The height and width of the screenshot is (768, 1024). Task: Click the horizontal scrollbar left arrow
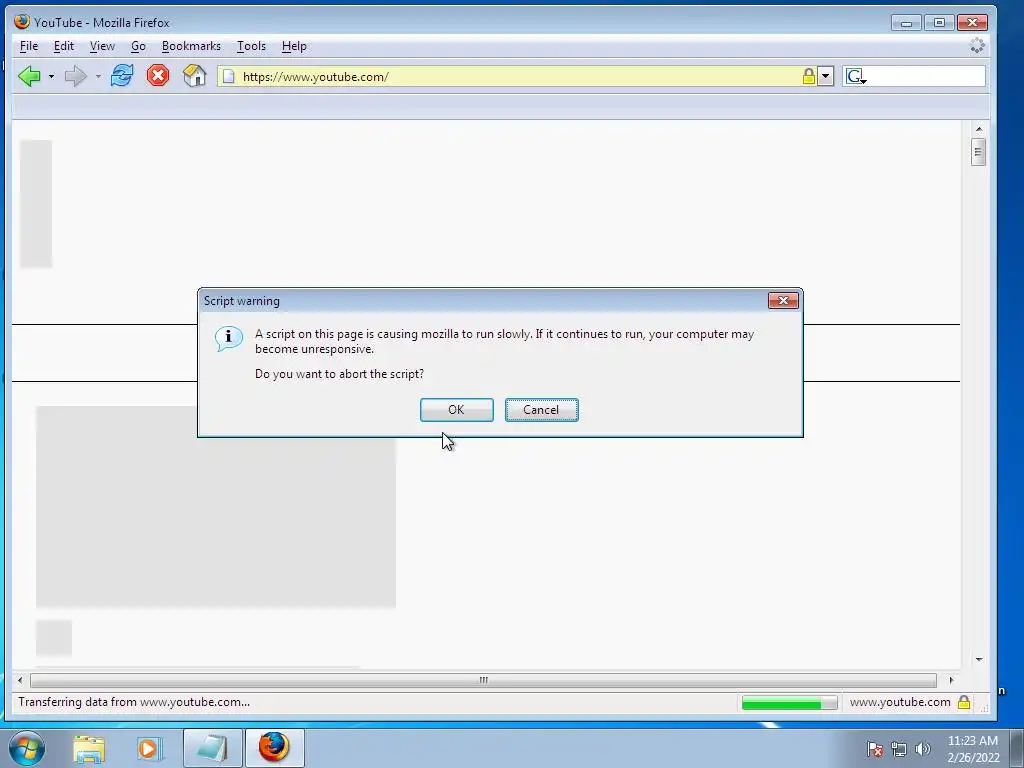click(20, 680)
